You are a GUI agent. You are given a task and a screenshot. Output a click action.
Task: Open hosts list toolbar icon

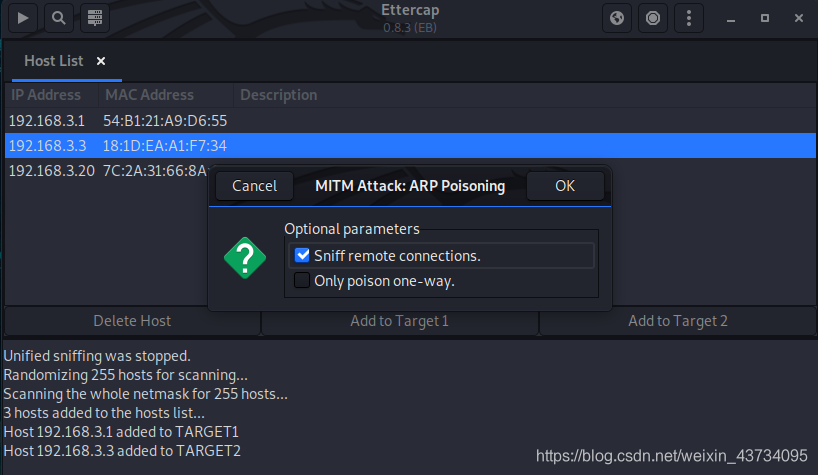tap(93, 17)
